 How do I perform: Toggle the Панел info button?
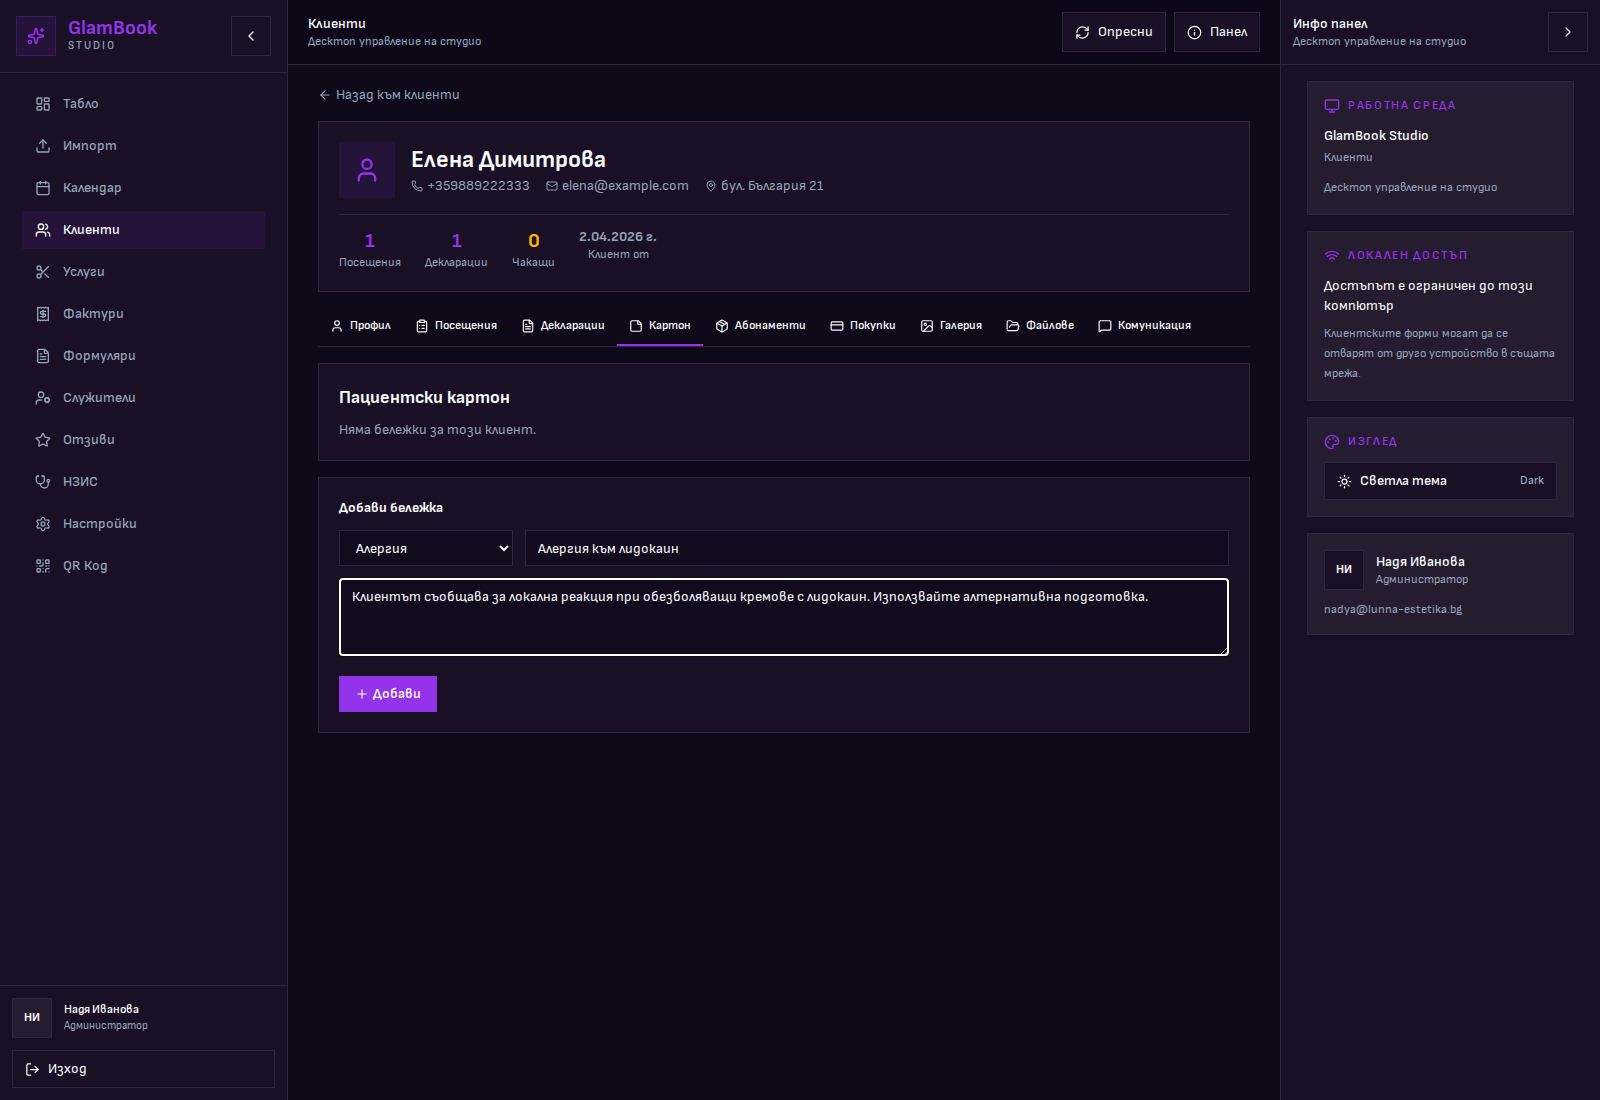pos(1216,32)
